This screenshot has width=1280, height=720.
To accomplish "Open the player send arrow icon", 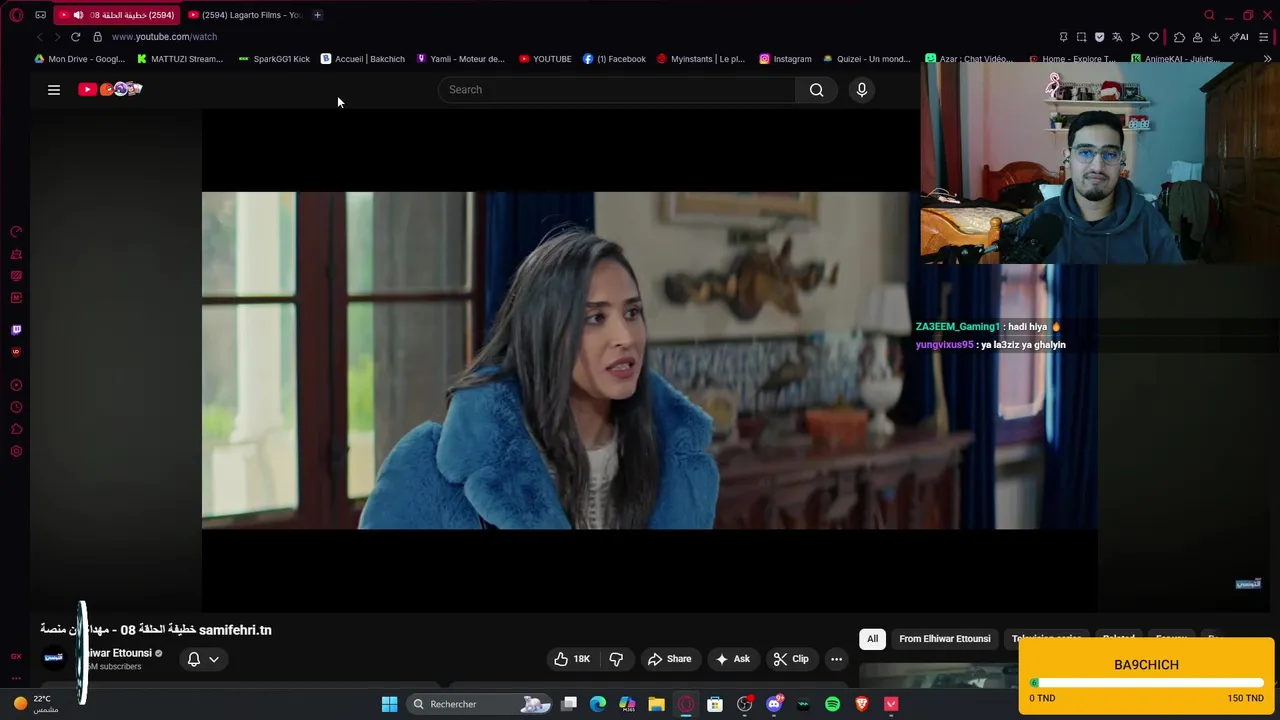I will pos(1135,37).
